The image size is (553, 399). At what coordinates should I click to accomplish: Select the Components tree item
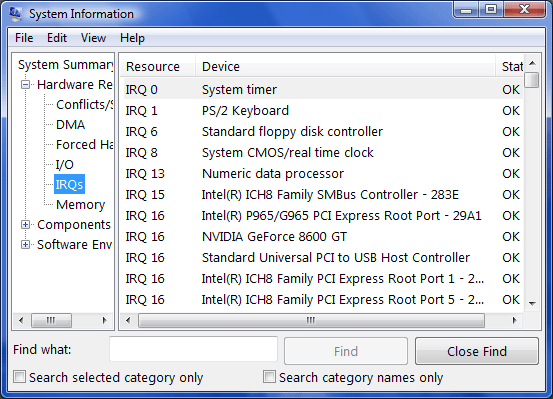point(74,225)
